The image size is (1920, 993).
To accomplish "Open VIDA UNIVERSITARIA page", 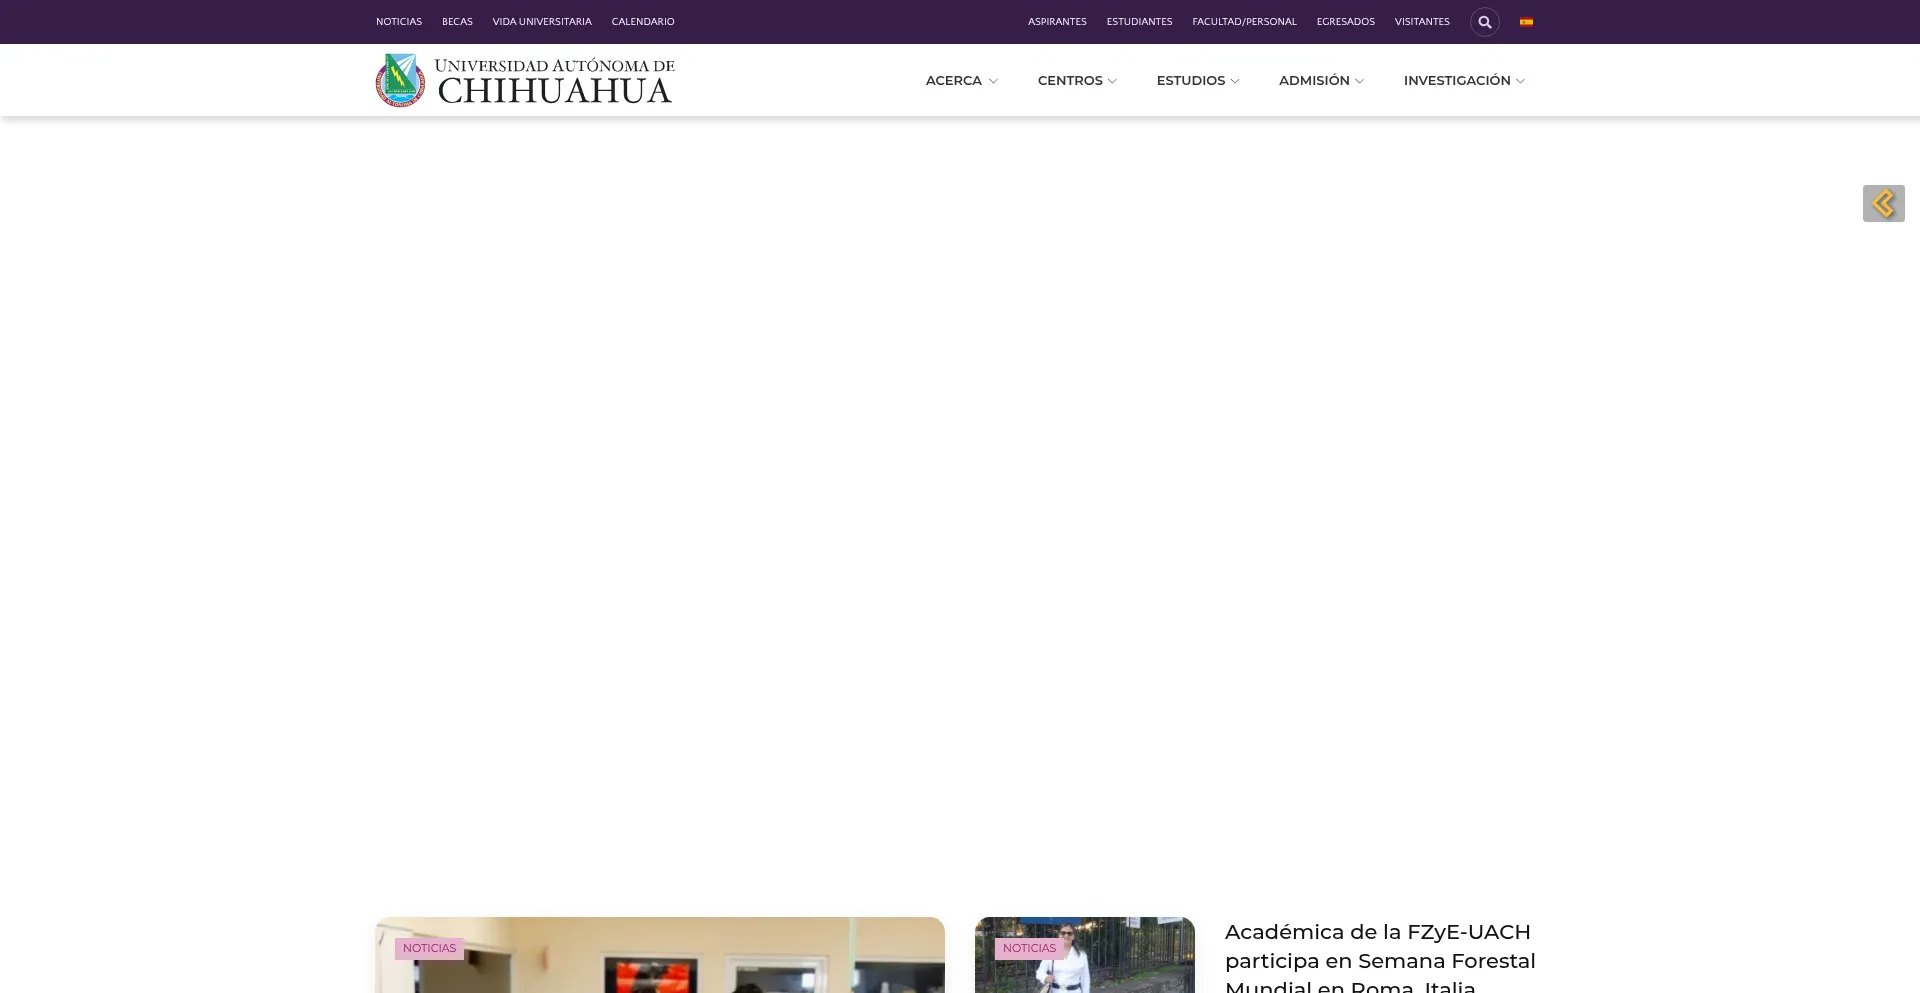I will (x=542, y=22).
